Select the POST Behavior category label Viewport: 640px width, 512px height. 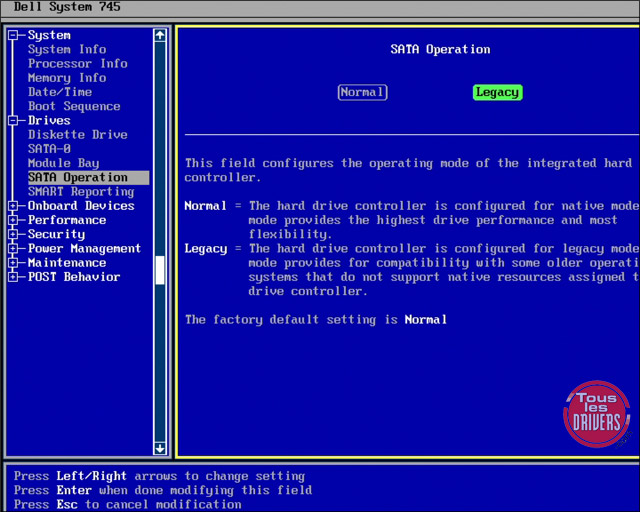pos(74,277)
